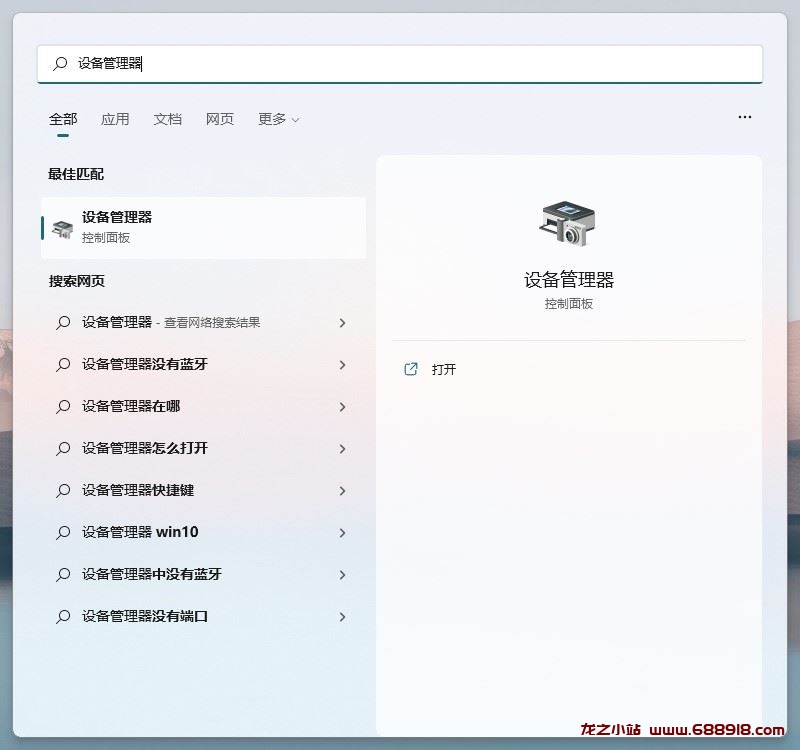
Task: Expand arrow for 查看网络搜索结果 row
Action: click(x=342, y=323)
